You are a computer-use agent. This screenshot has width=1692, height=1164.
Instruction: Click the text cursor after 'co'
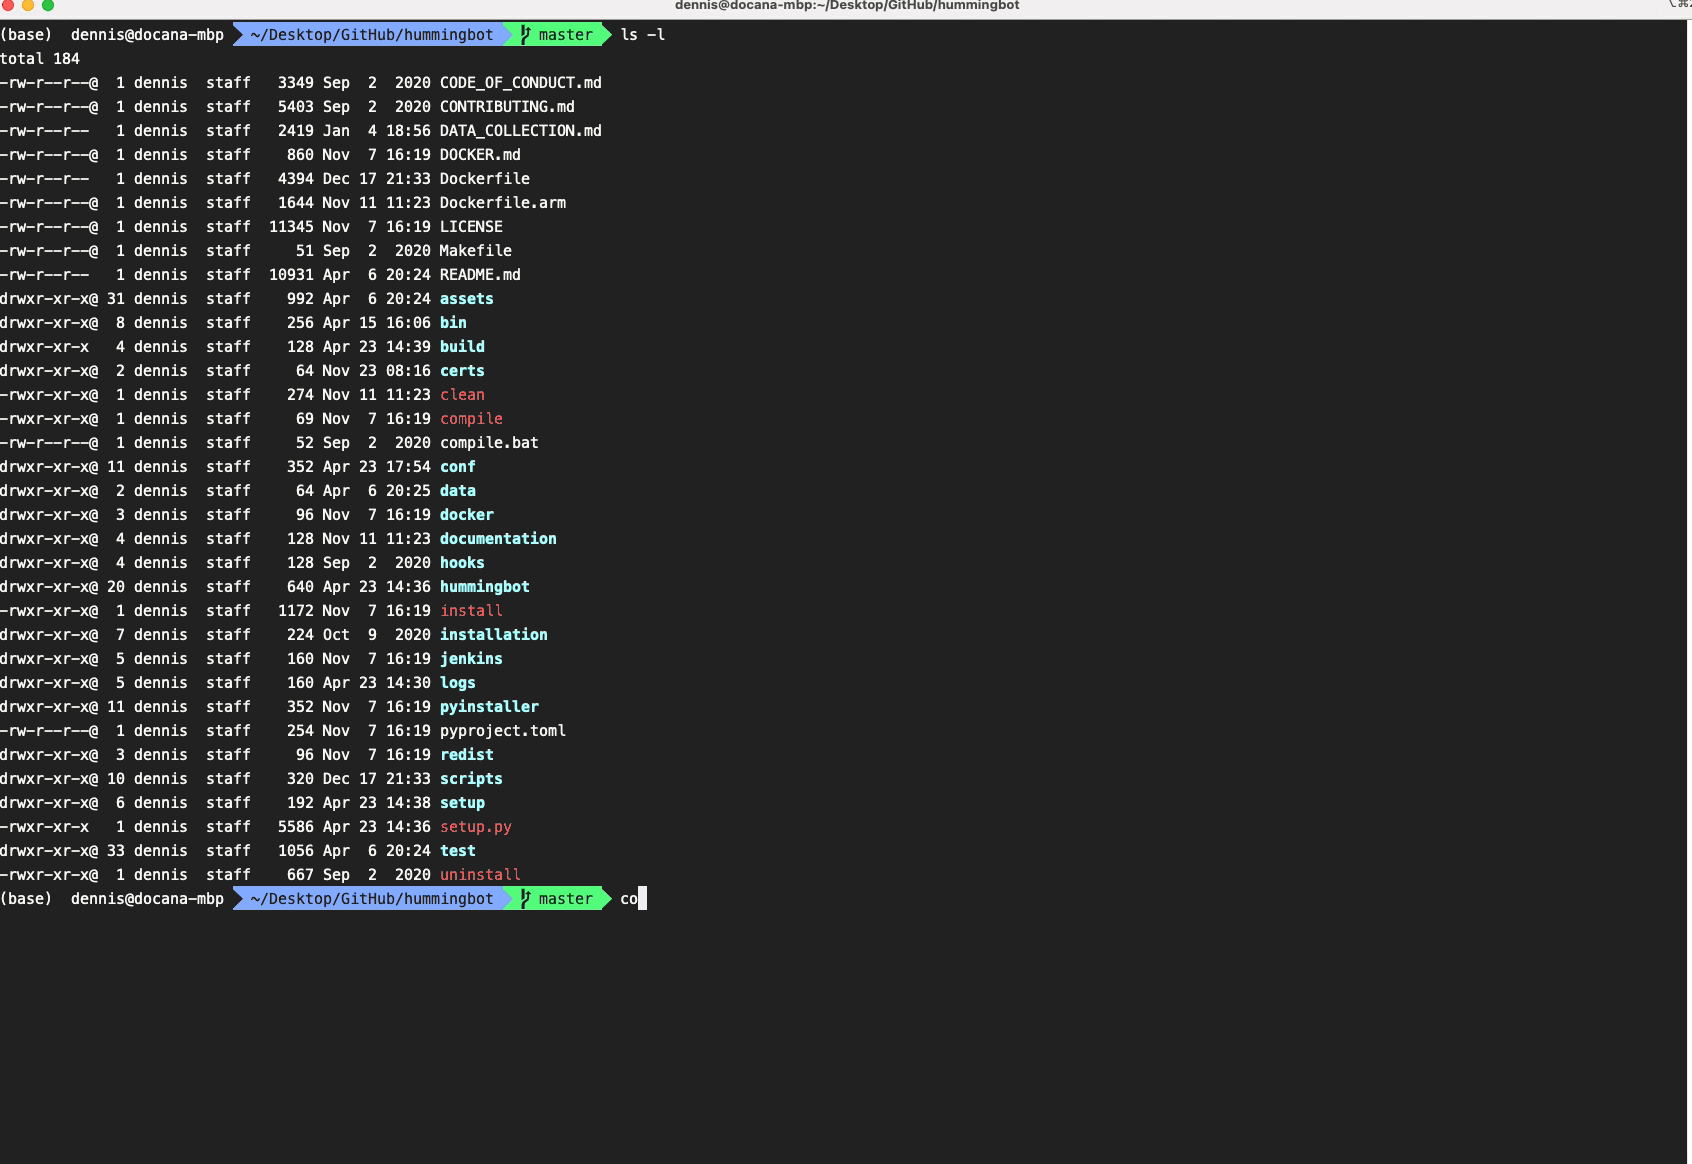[x=643, y=898]
